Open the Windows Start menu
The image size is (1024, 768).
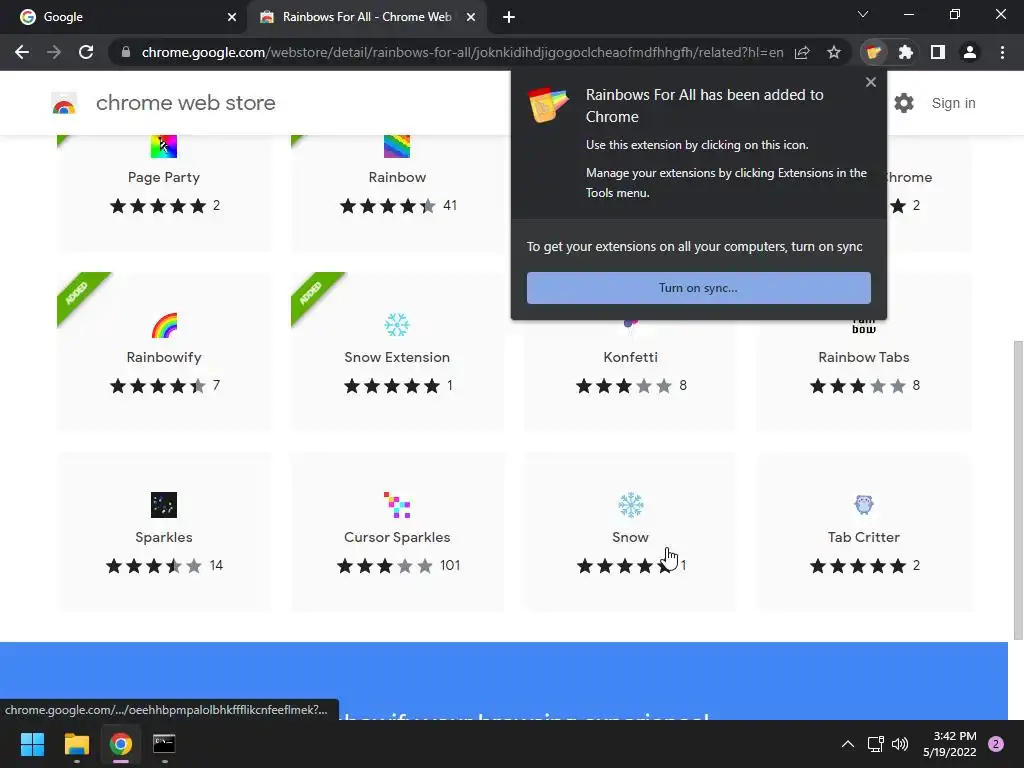[x=32, y=744]
